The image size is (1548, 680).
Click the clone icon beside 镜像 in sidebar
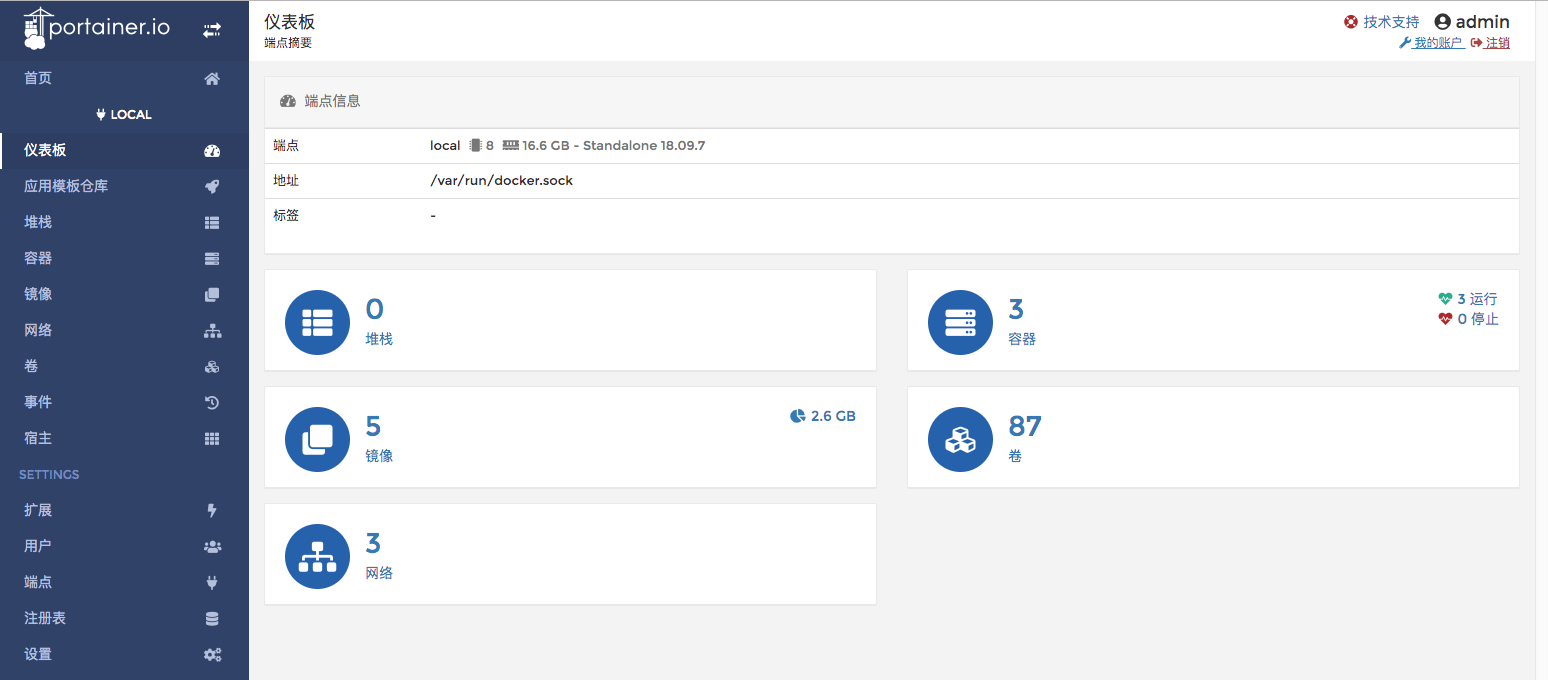pos(211,295)
